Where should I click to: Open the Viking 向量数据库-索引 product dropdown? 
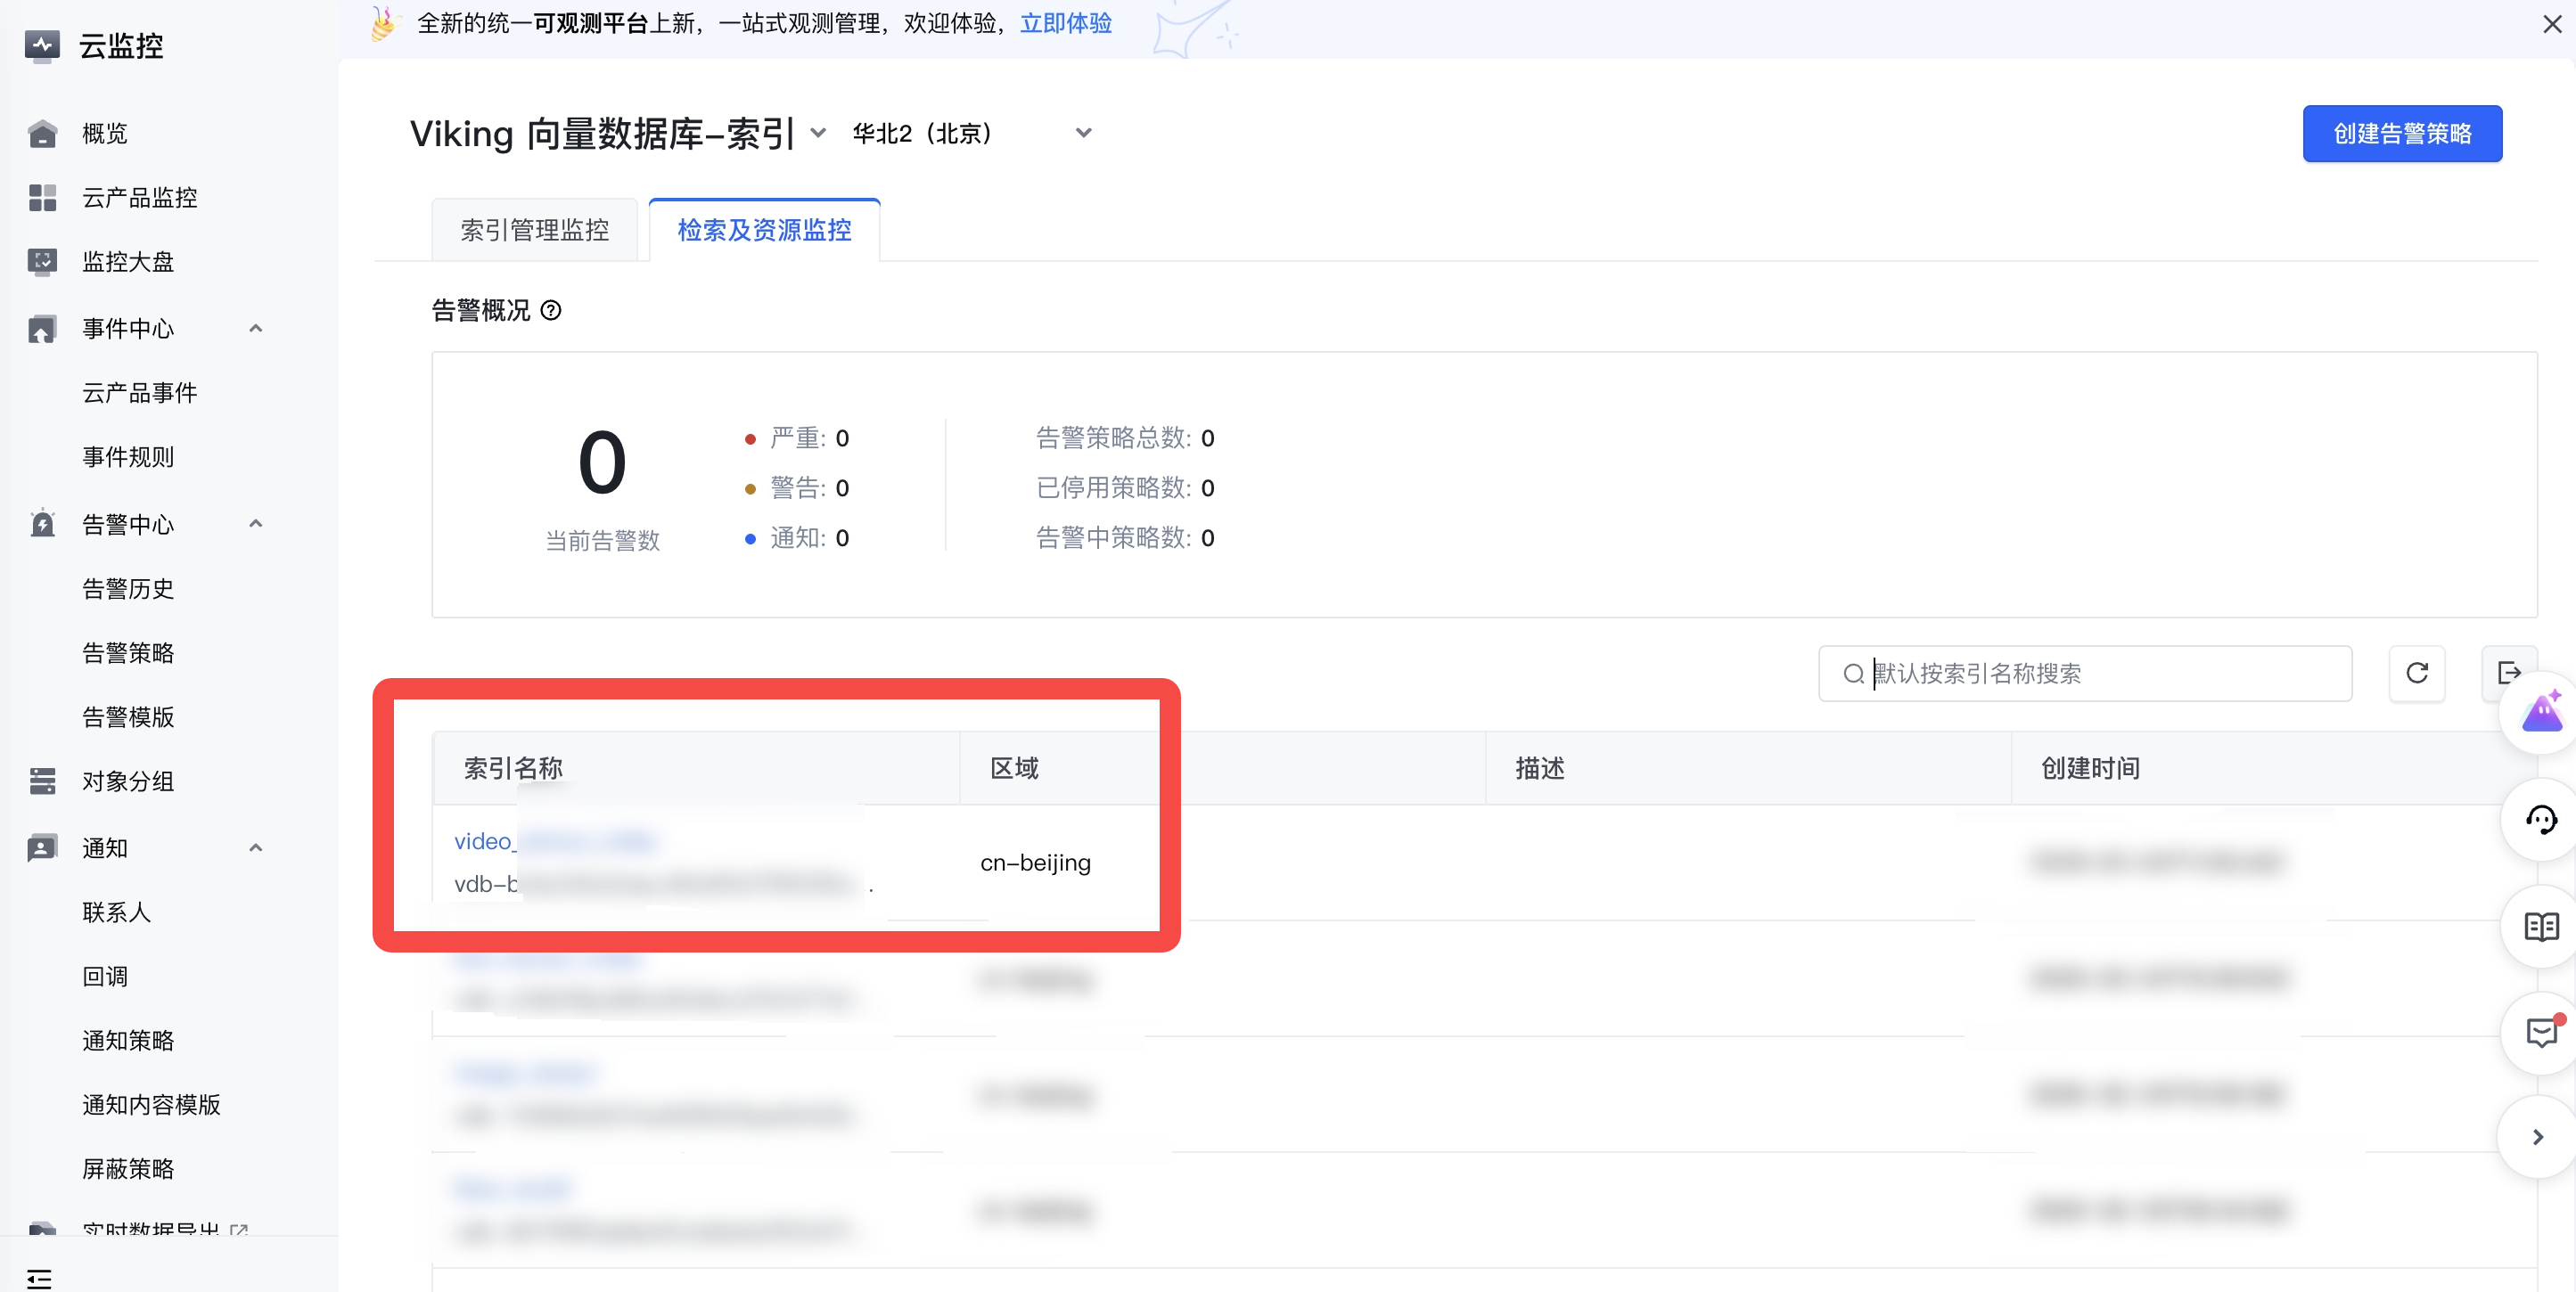pyautogui.click(x=818, y=133)
